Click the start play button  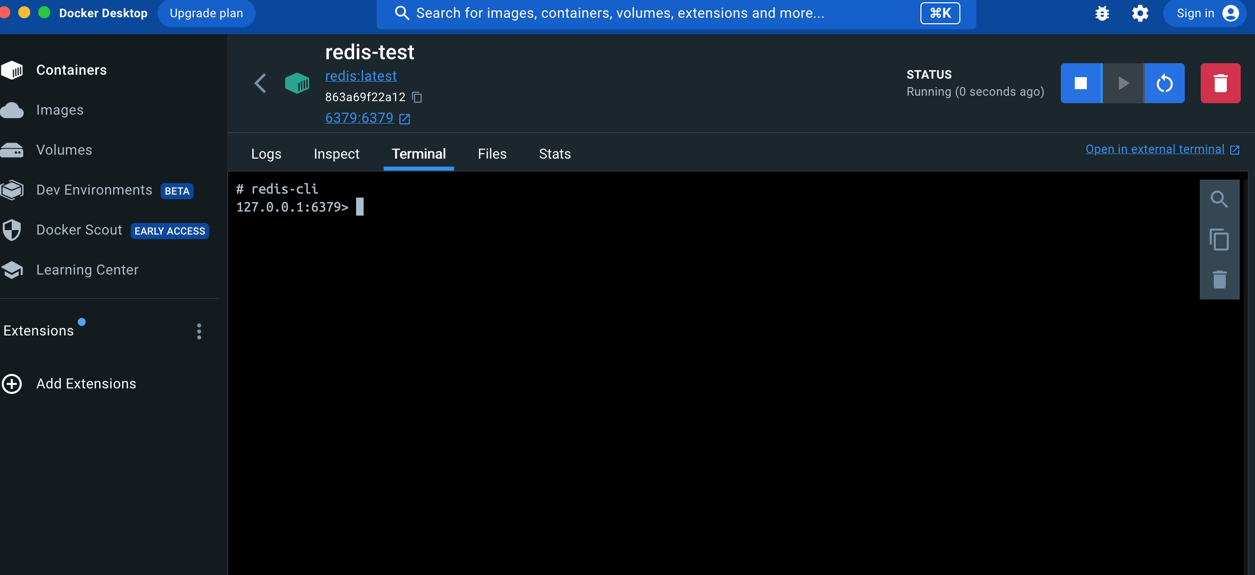pyautogui.click(x=1123, y=84)
